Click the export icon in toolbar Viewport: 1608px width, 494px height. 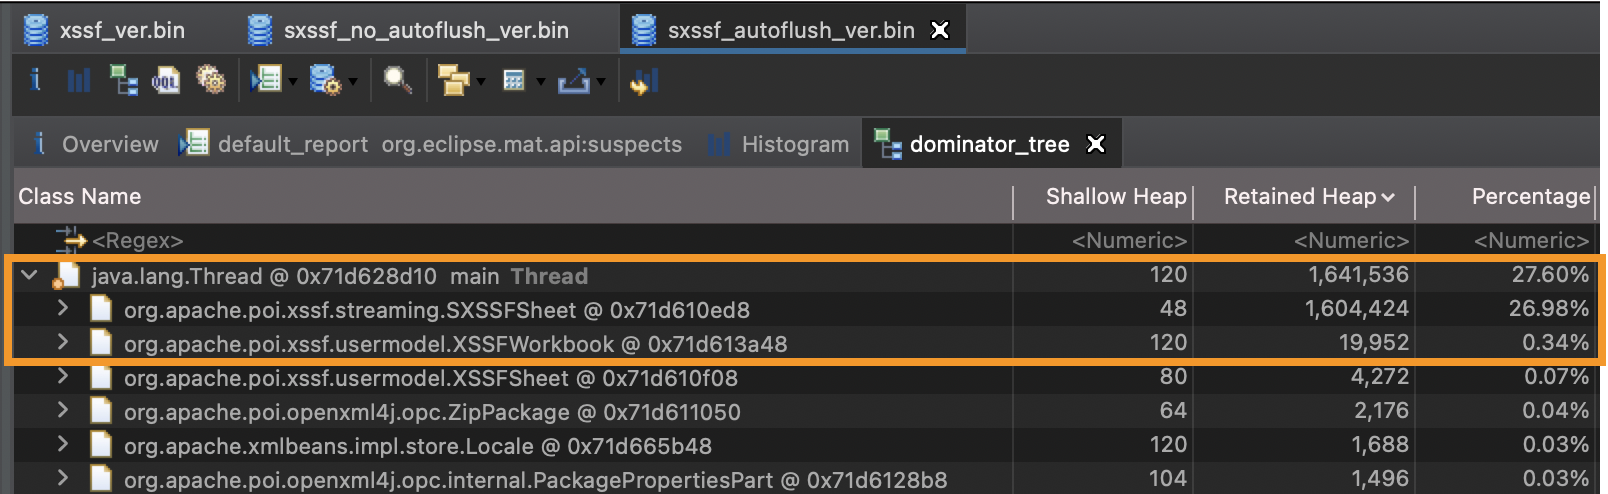(x=573, y=80)
